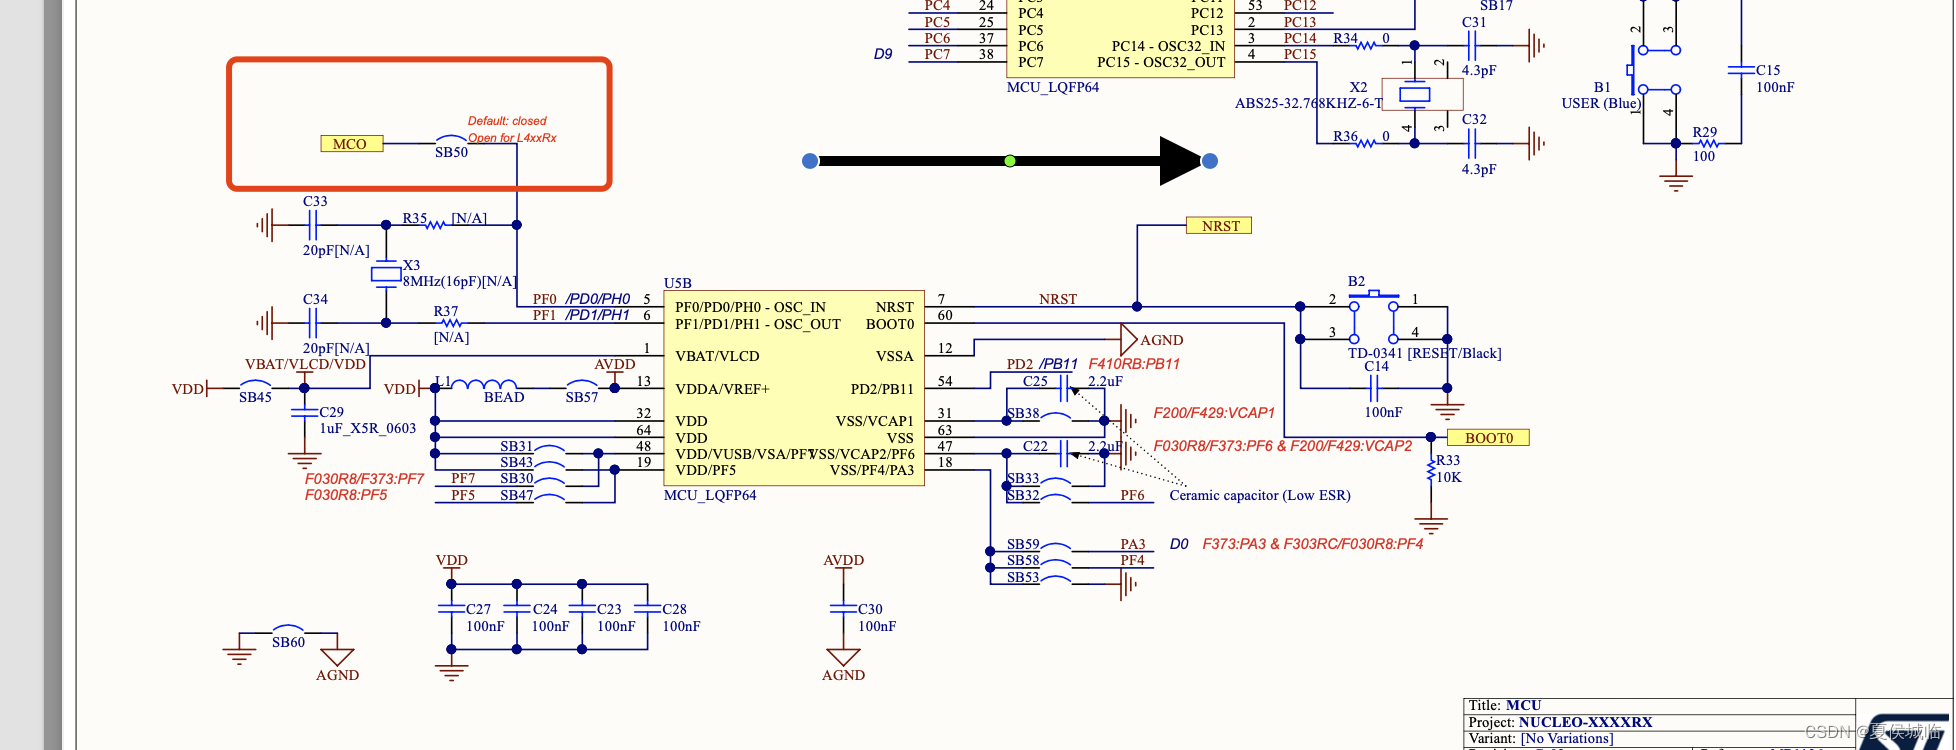This screenshot has height=750, width=1956.
Task: Click the SB60 solder bridge label
Action: [x=288, y=642]
